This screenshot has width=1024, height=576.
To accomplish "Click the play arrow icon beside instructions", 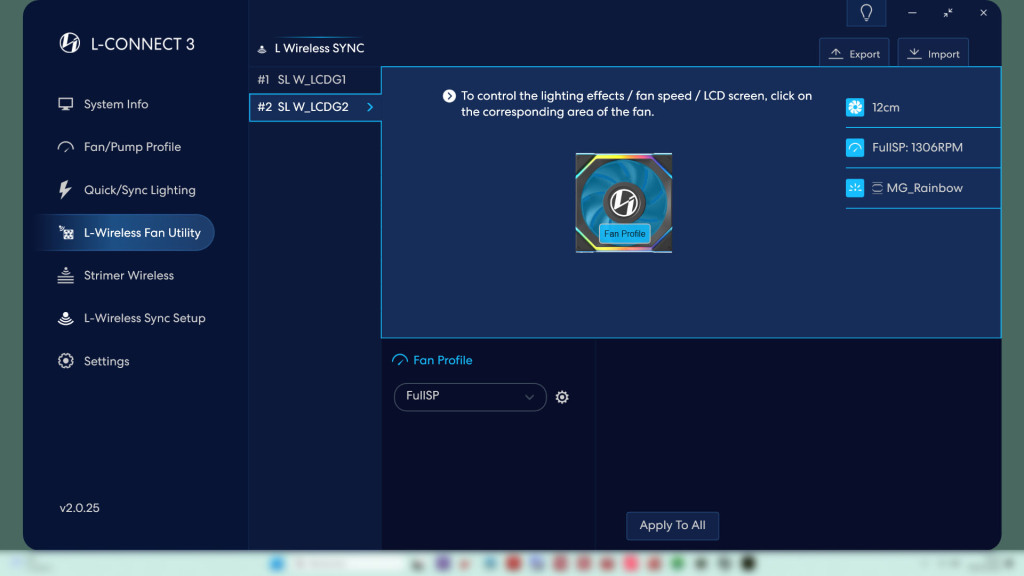I will [x=449, y=96].
